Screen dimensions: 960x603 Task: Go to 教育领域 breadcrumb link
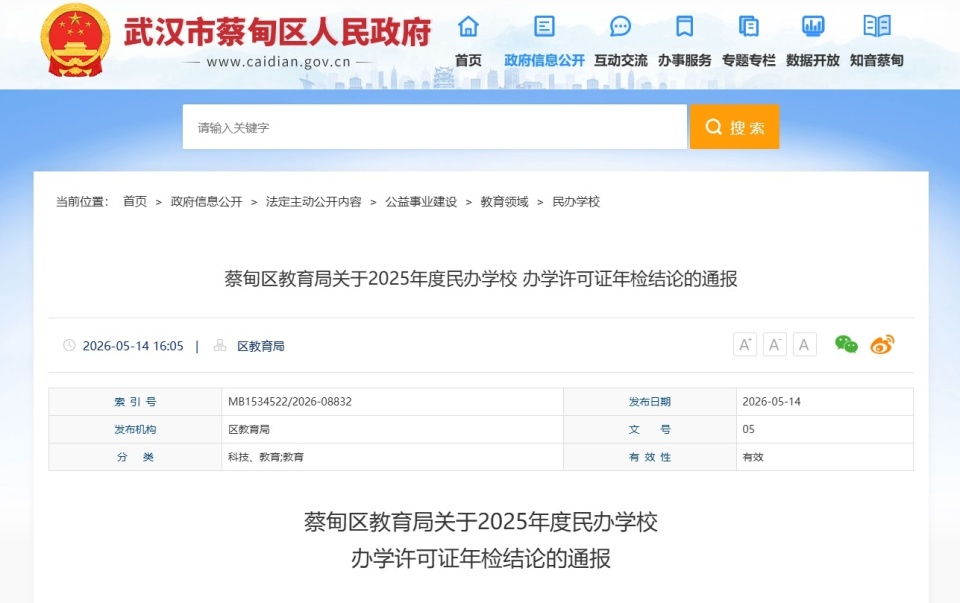click(504, 201)
